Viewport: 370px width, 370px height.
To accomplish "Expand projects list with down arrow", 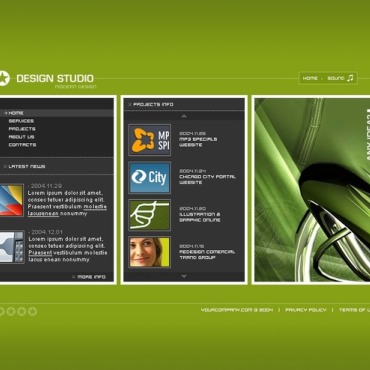I will [184, 276].
